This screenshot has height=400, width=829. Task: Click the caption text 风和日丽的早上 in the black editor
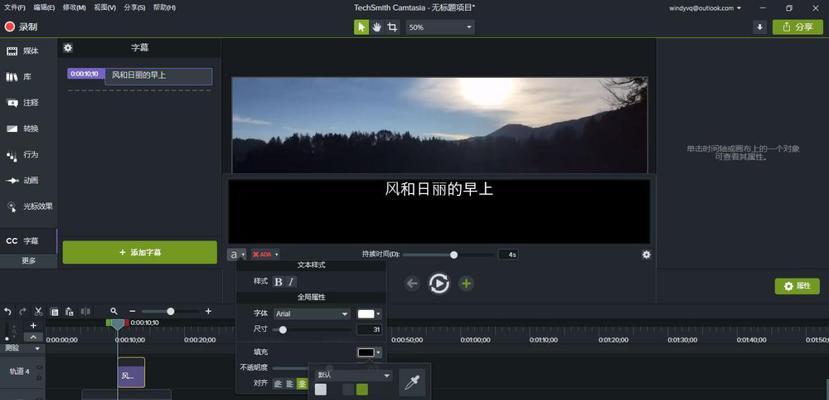tap(439, 189)
